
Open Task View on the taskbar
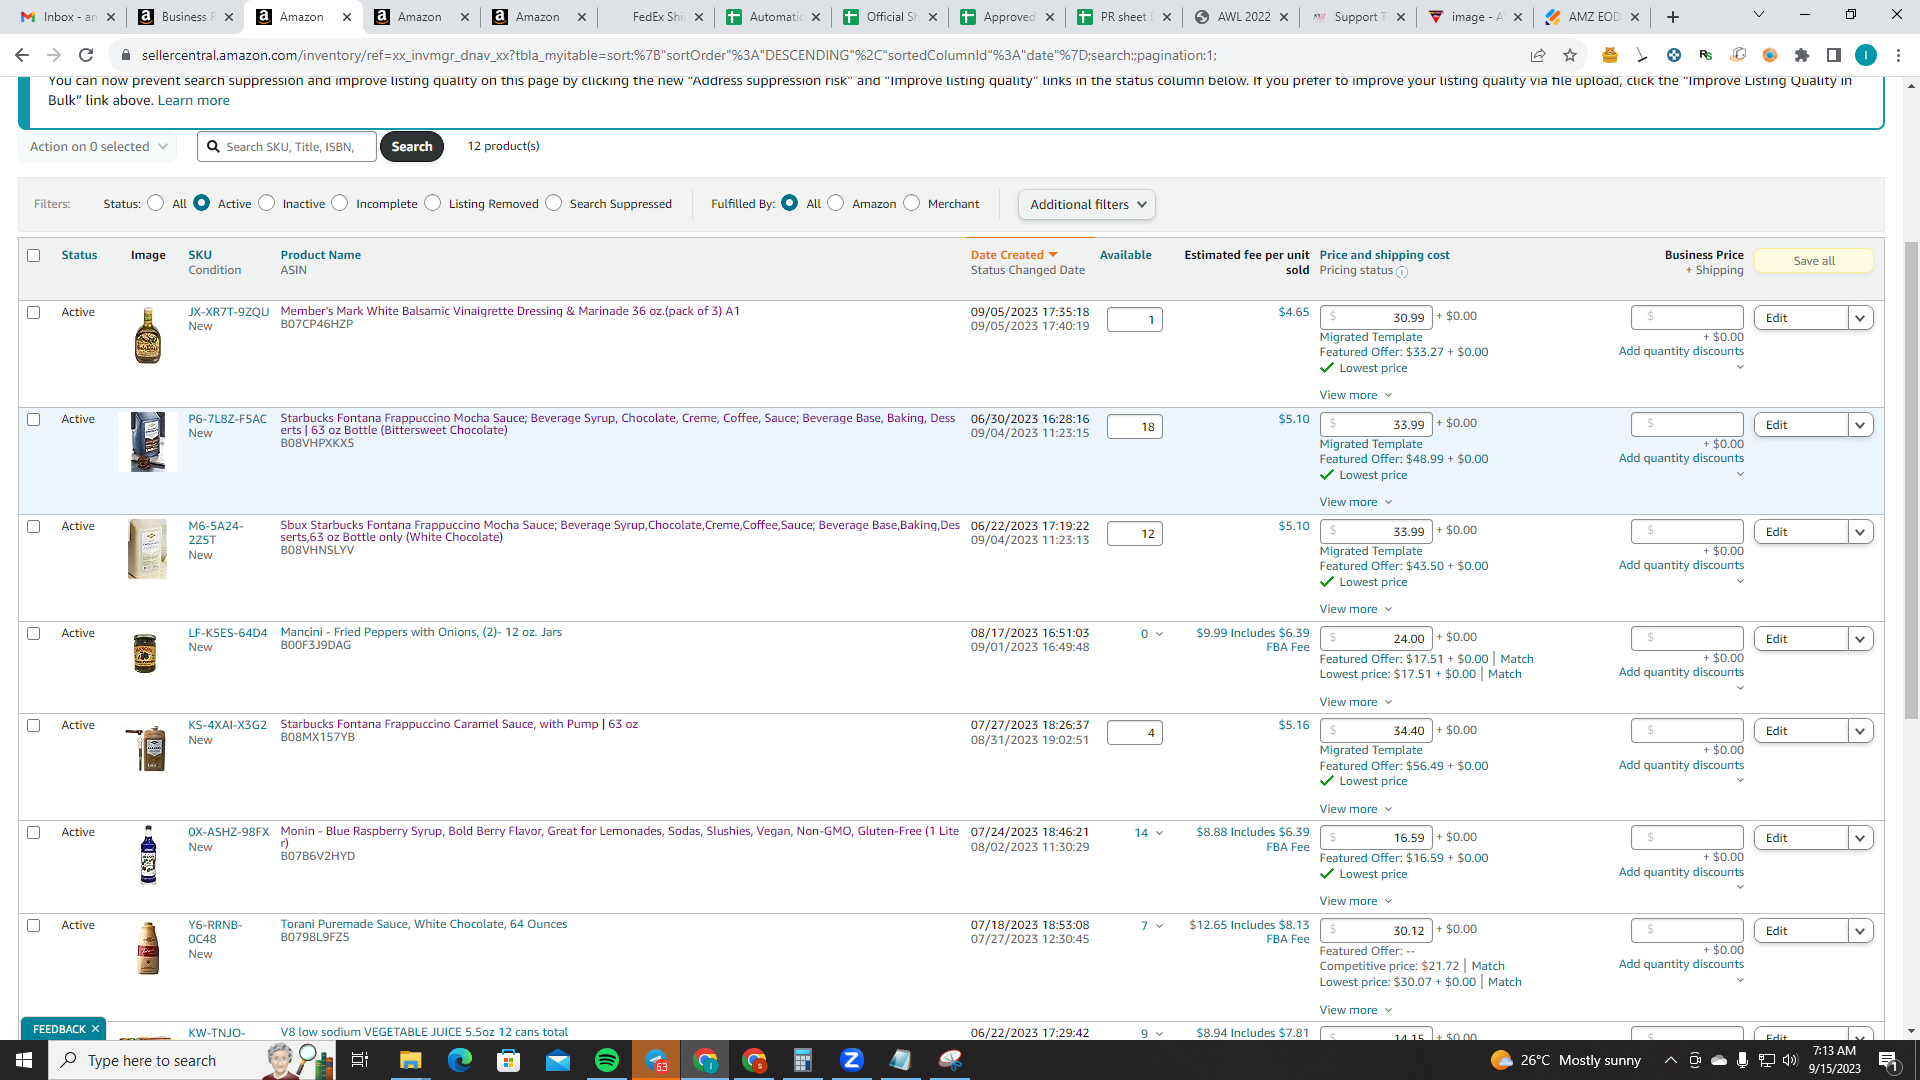pos(360,1060)
